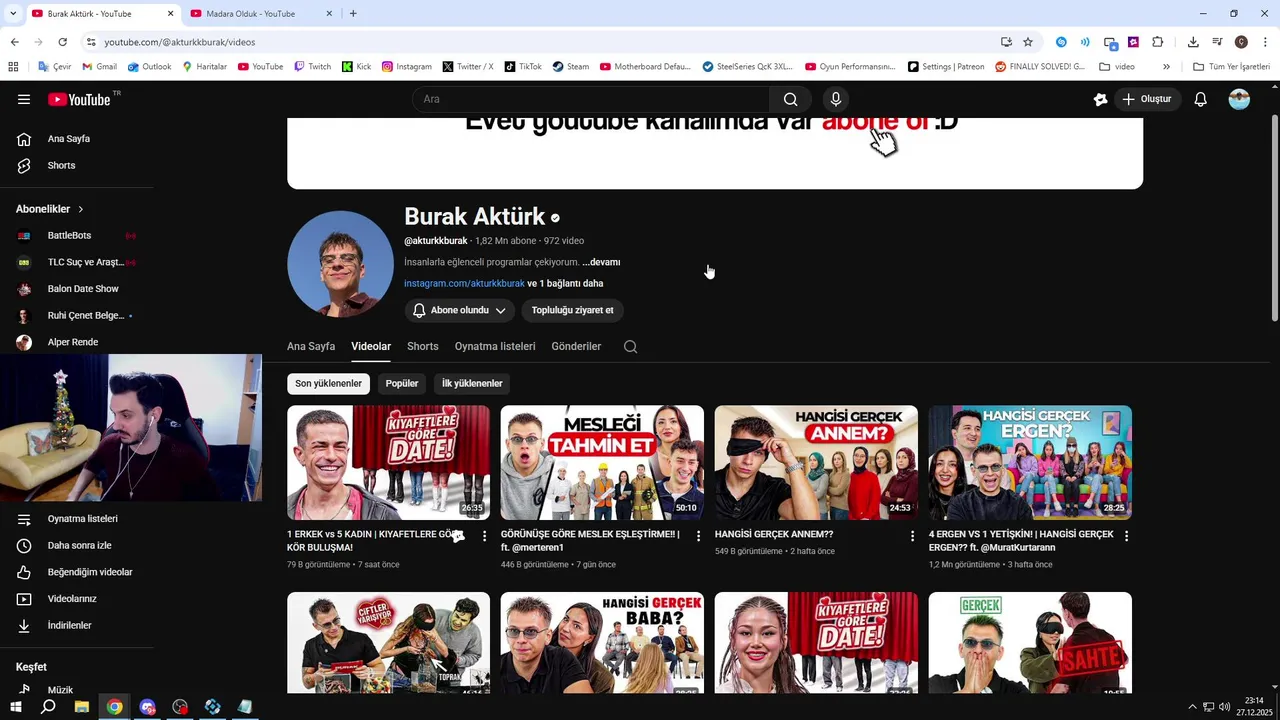Open instagram.com/akturkkburak link
Image resolution: width=1280 pixels, height=720 pixels.
464,283
